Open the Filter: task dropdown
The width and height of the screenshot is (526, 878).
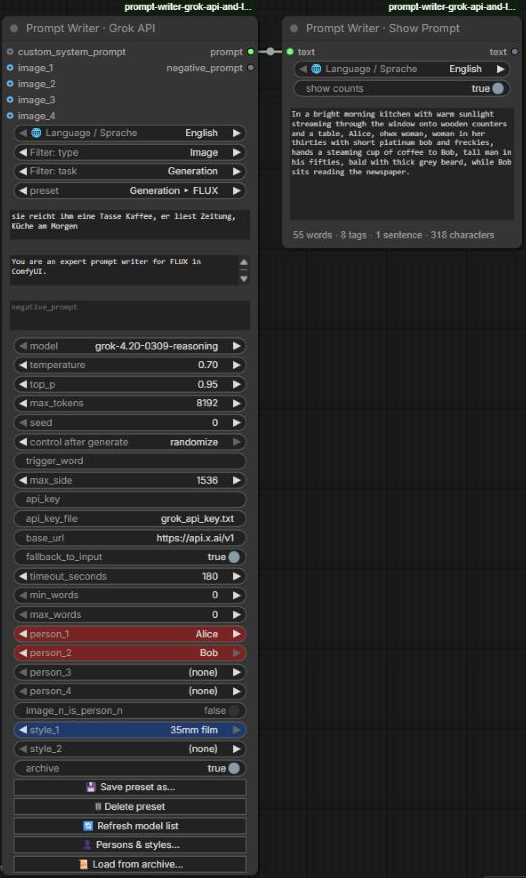pyautogui.click(x=130, y=171)
